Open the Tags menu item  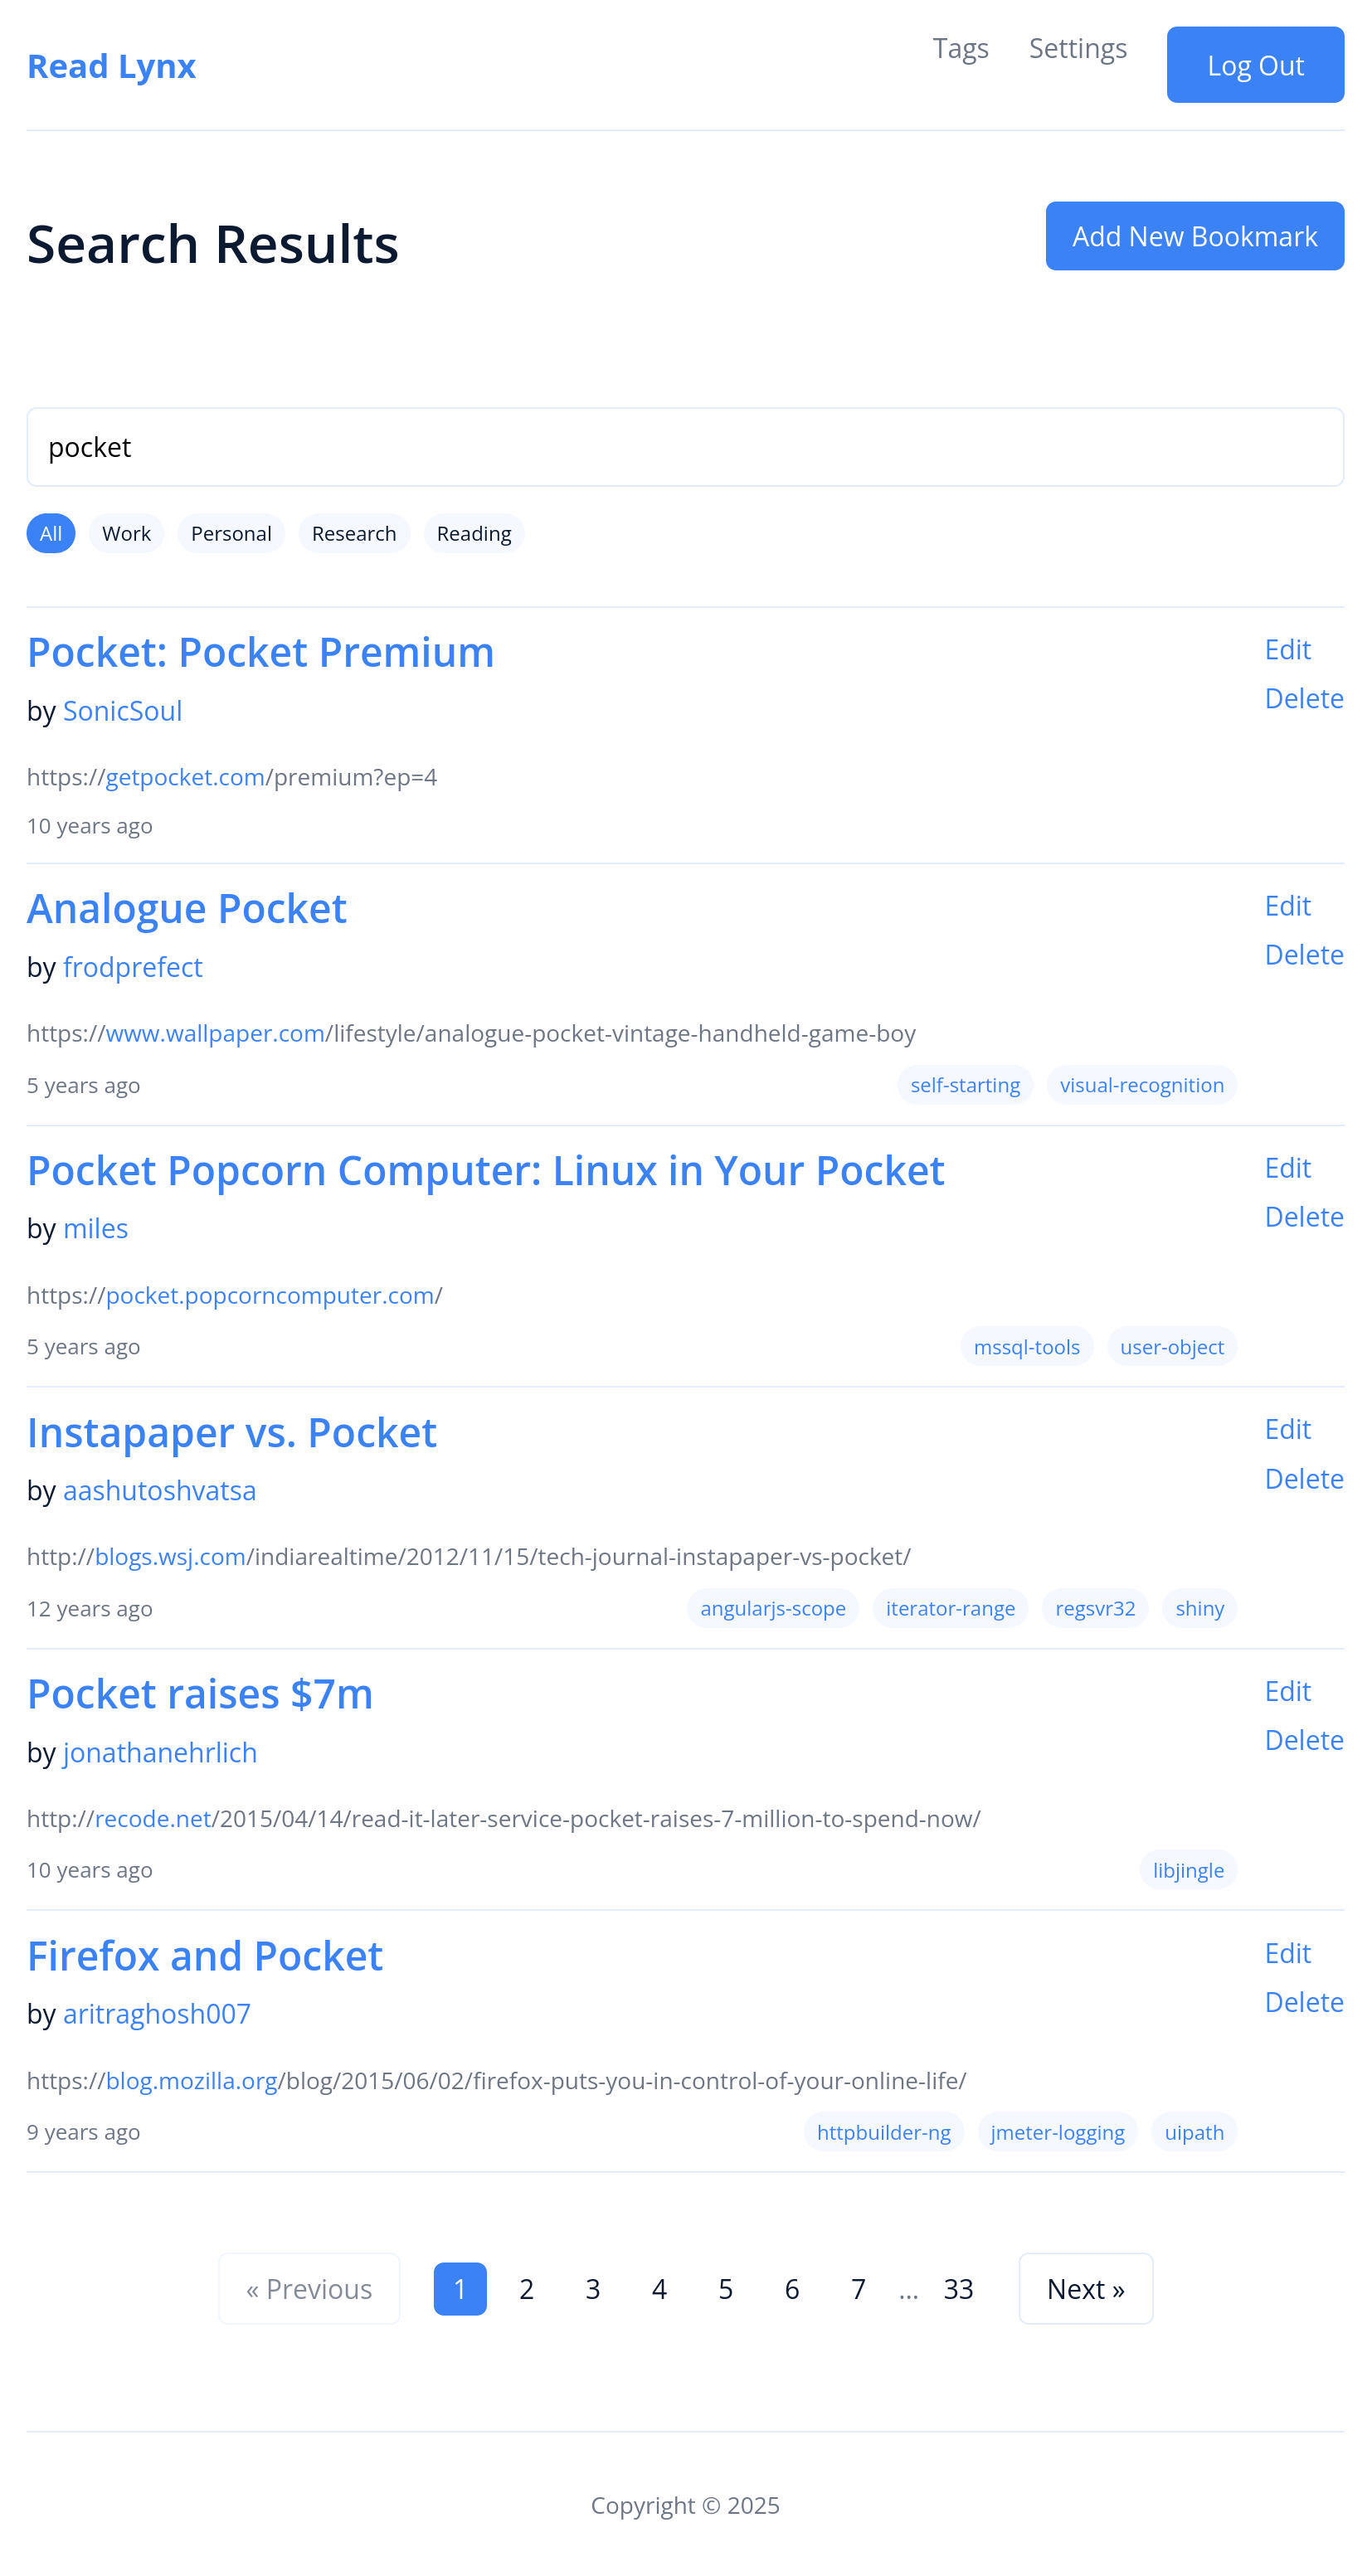(x=960, y=48)
